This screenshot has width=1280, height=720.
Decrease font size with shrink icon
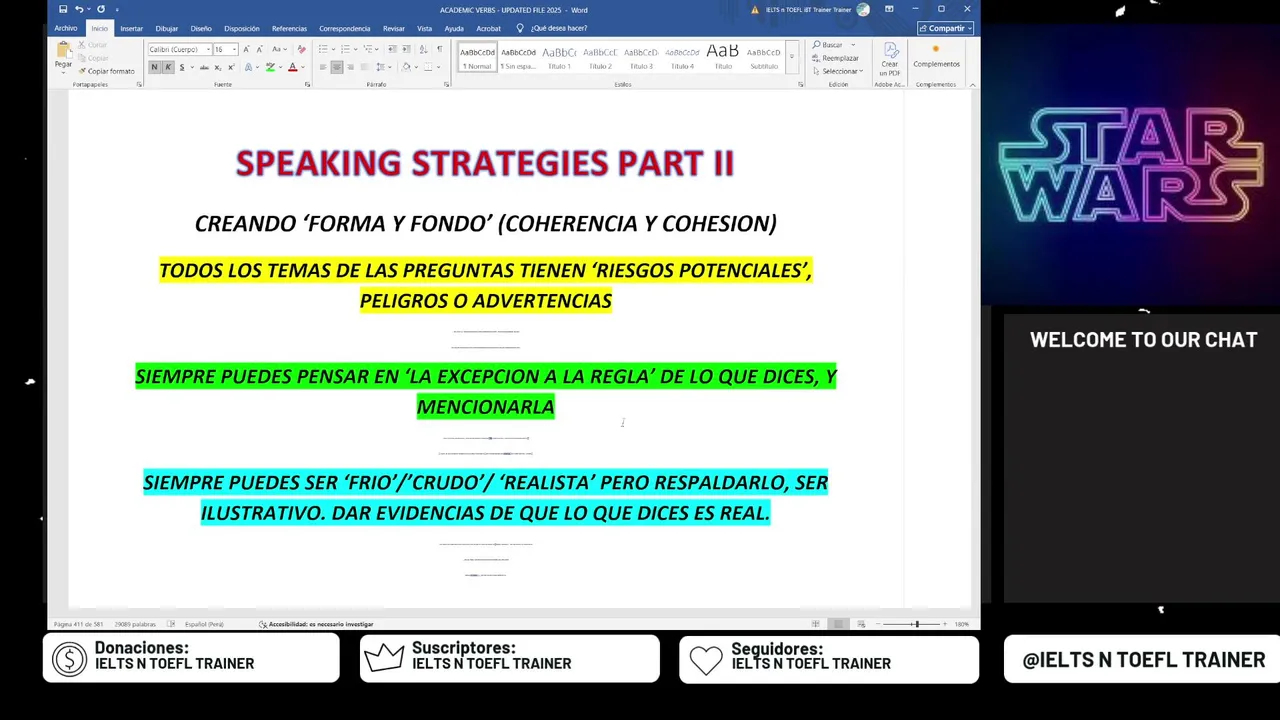click(259, 49)
